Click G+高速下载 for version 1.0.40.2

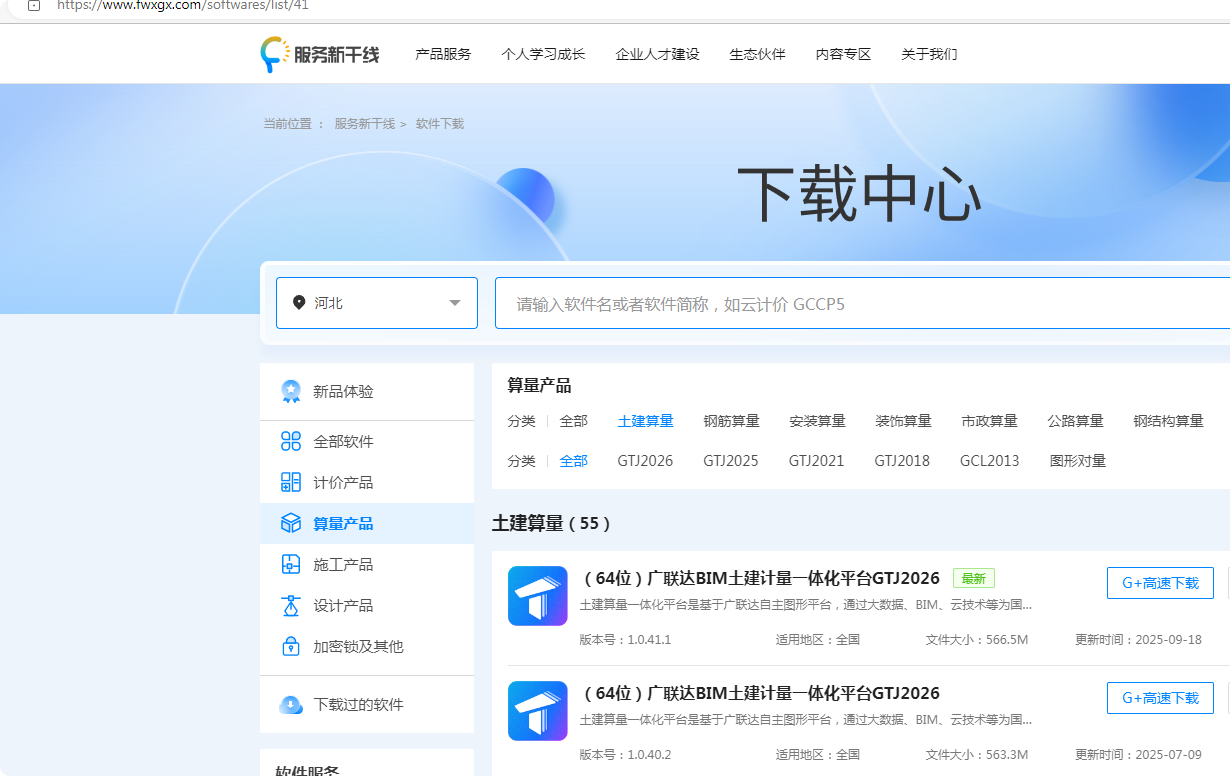pyautogui.click(x=1160, y=698)
